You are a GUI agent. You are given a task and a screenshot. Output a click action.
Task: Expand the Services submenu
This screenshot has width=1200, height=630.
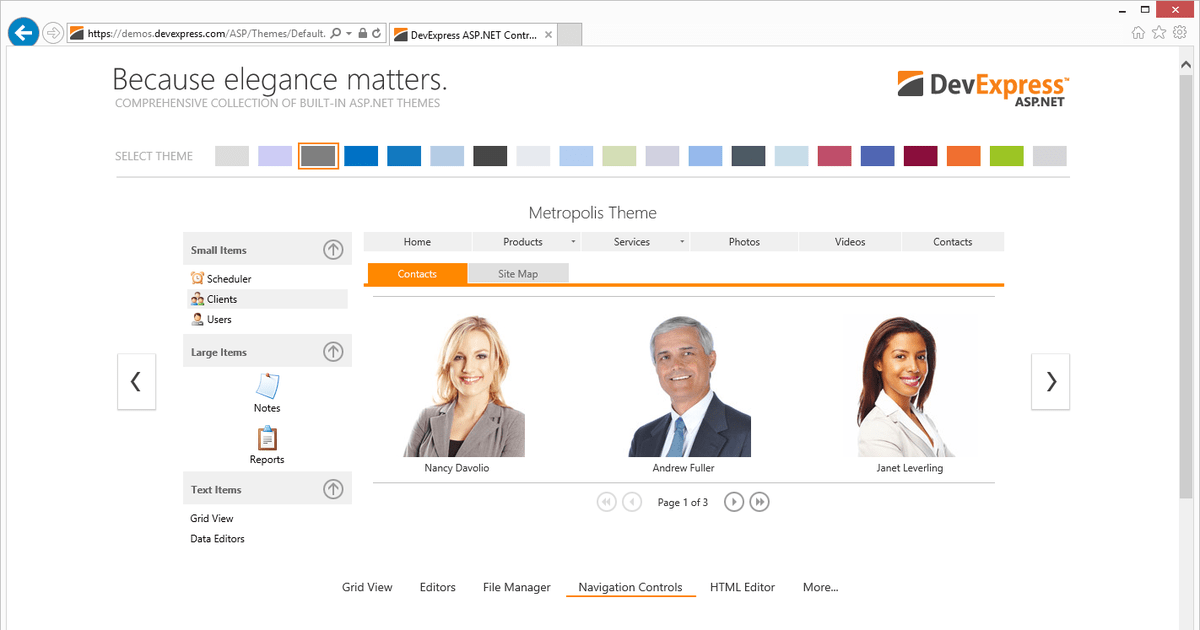pyautogui.click(x=682, y=241)
